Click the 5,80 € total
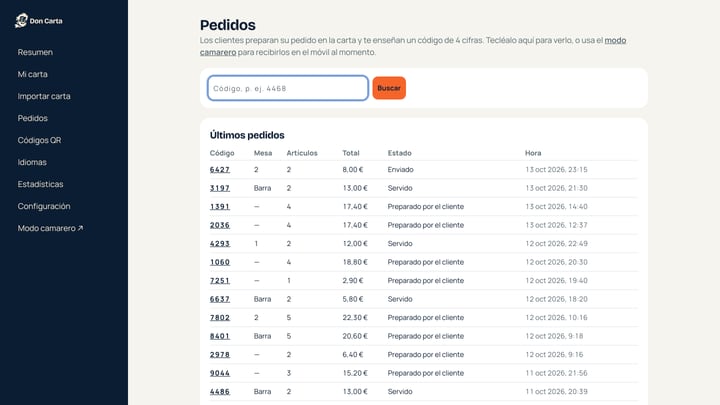The width and height of the screenshot is (720, 405). (353, 299)
